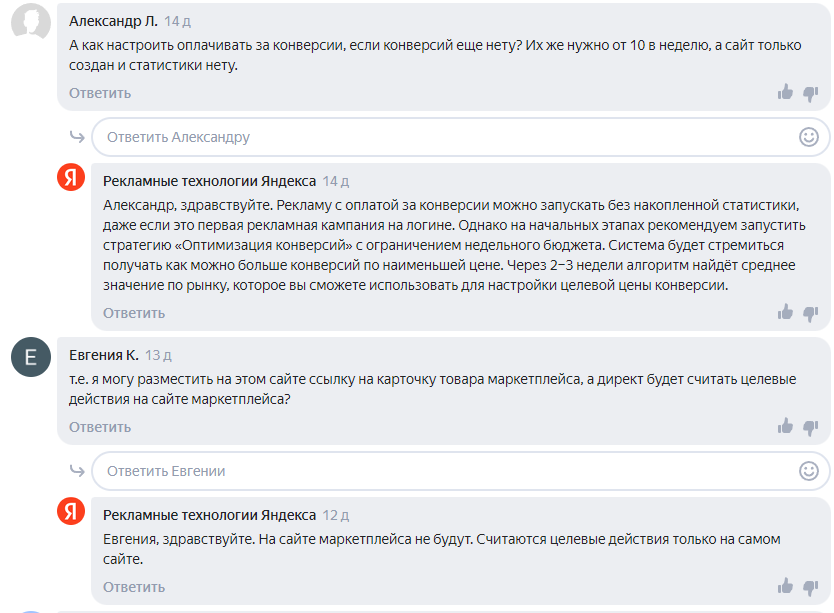Focus the 'Ответить Евгении' input field
The height and width of the screenshot is (613, 834).
tap(440, 471)
